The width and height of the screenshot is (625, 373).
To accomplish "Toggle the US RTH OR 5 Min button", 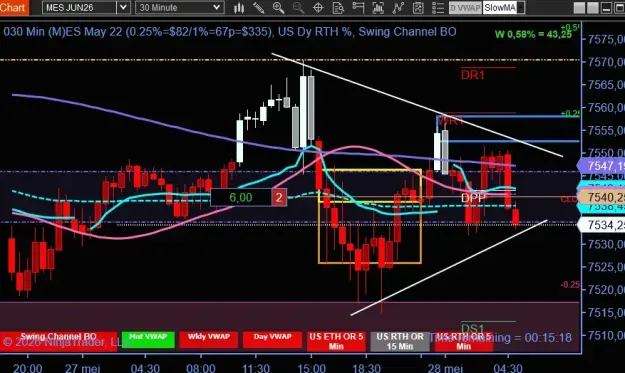I will [464, 342].
